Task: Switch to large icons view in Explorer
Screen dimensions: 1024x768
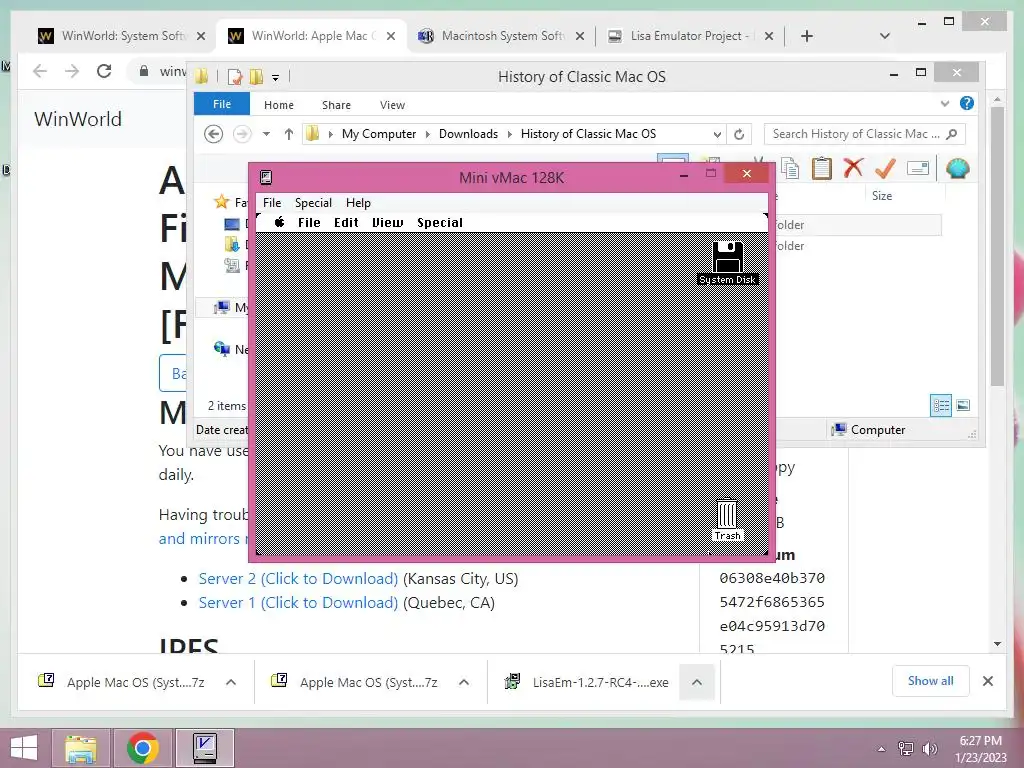Action: pos(963,406)
